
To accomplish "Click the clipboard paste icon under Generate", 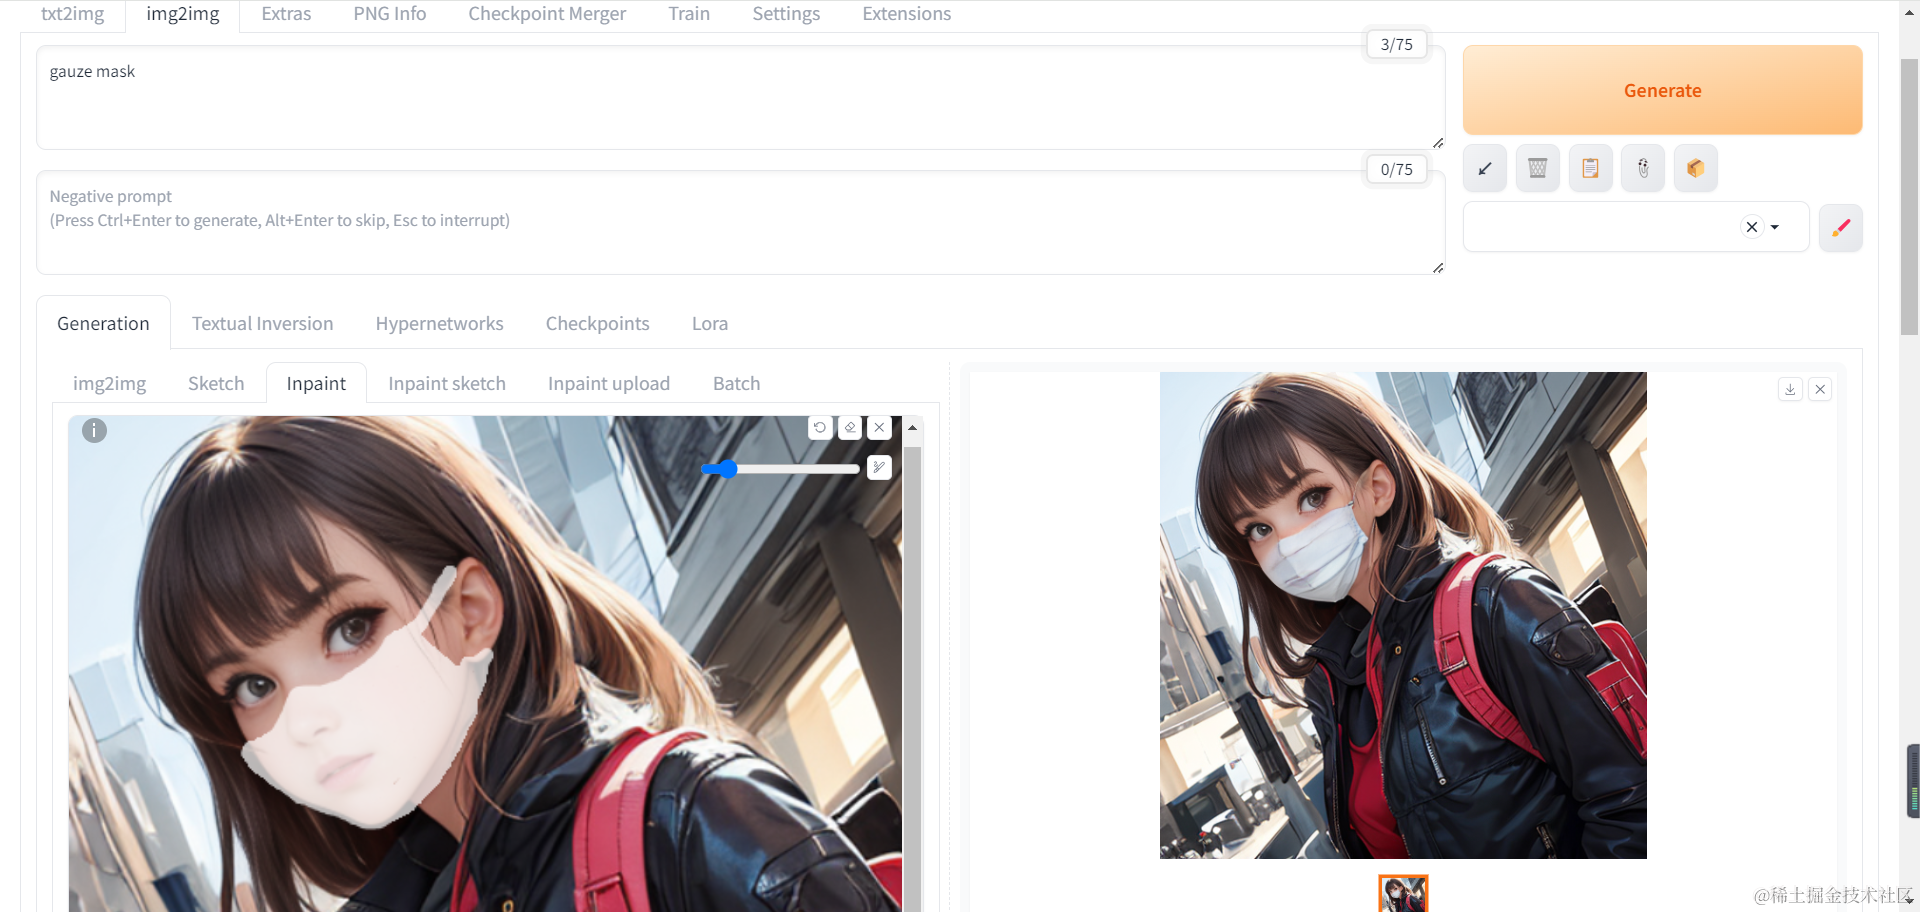I will click(1590, 168).
